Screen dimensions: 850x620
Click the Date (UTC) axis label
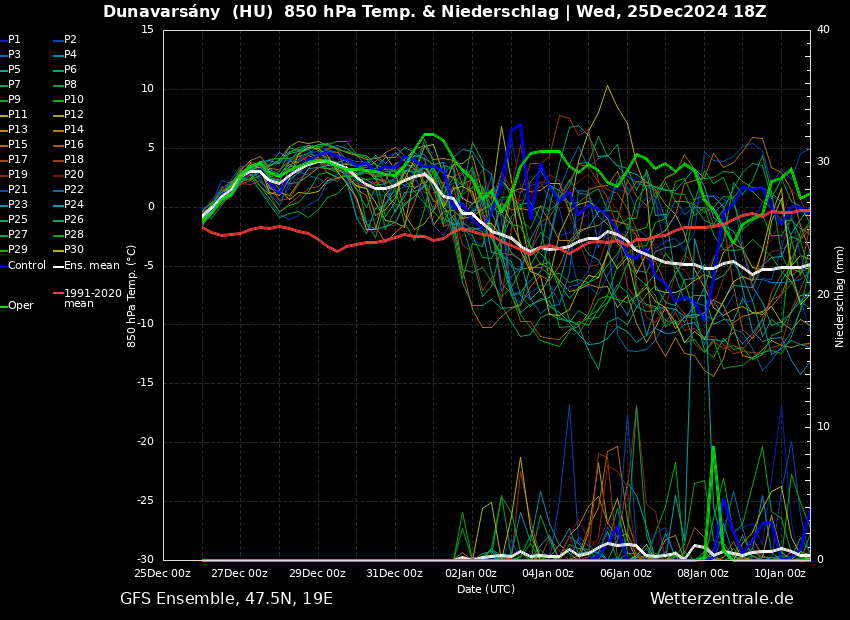coord(486,590)
